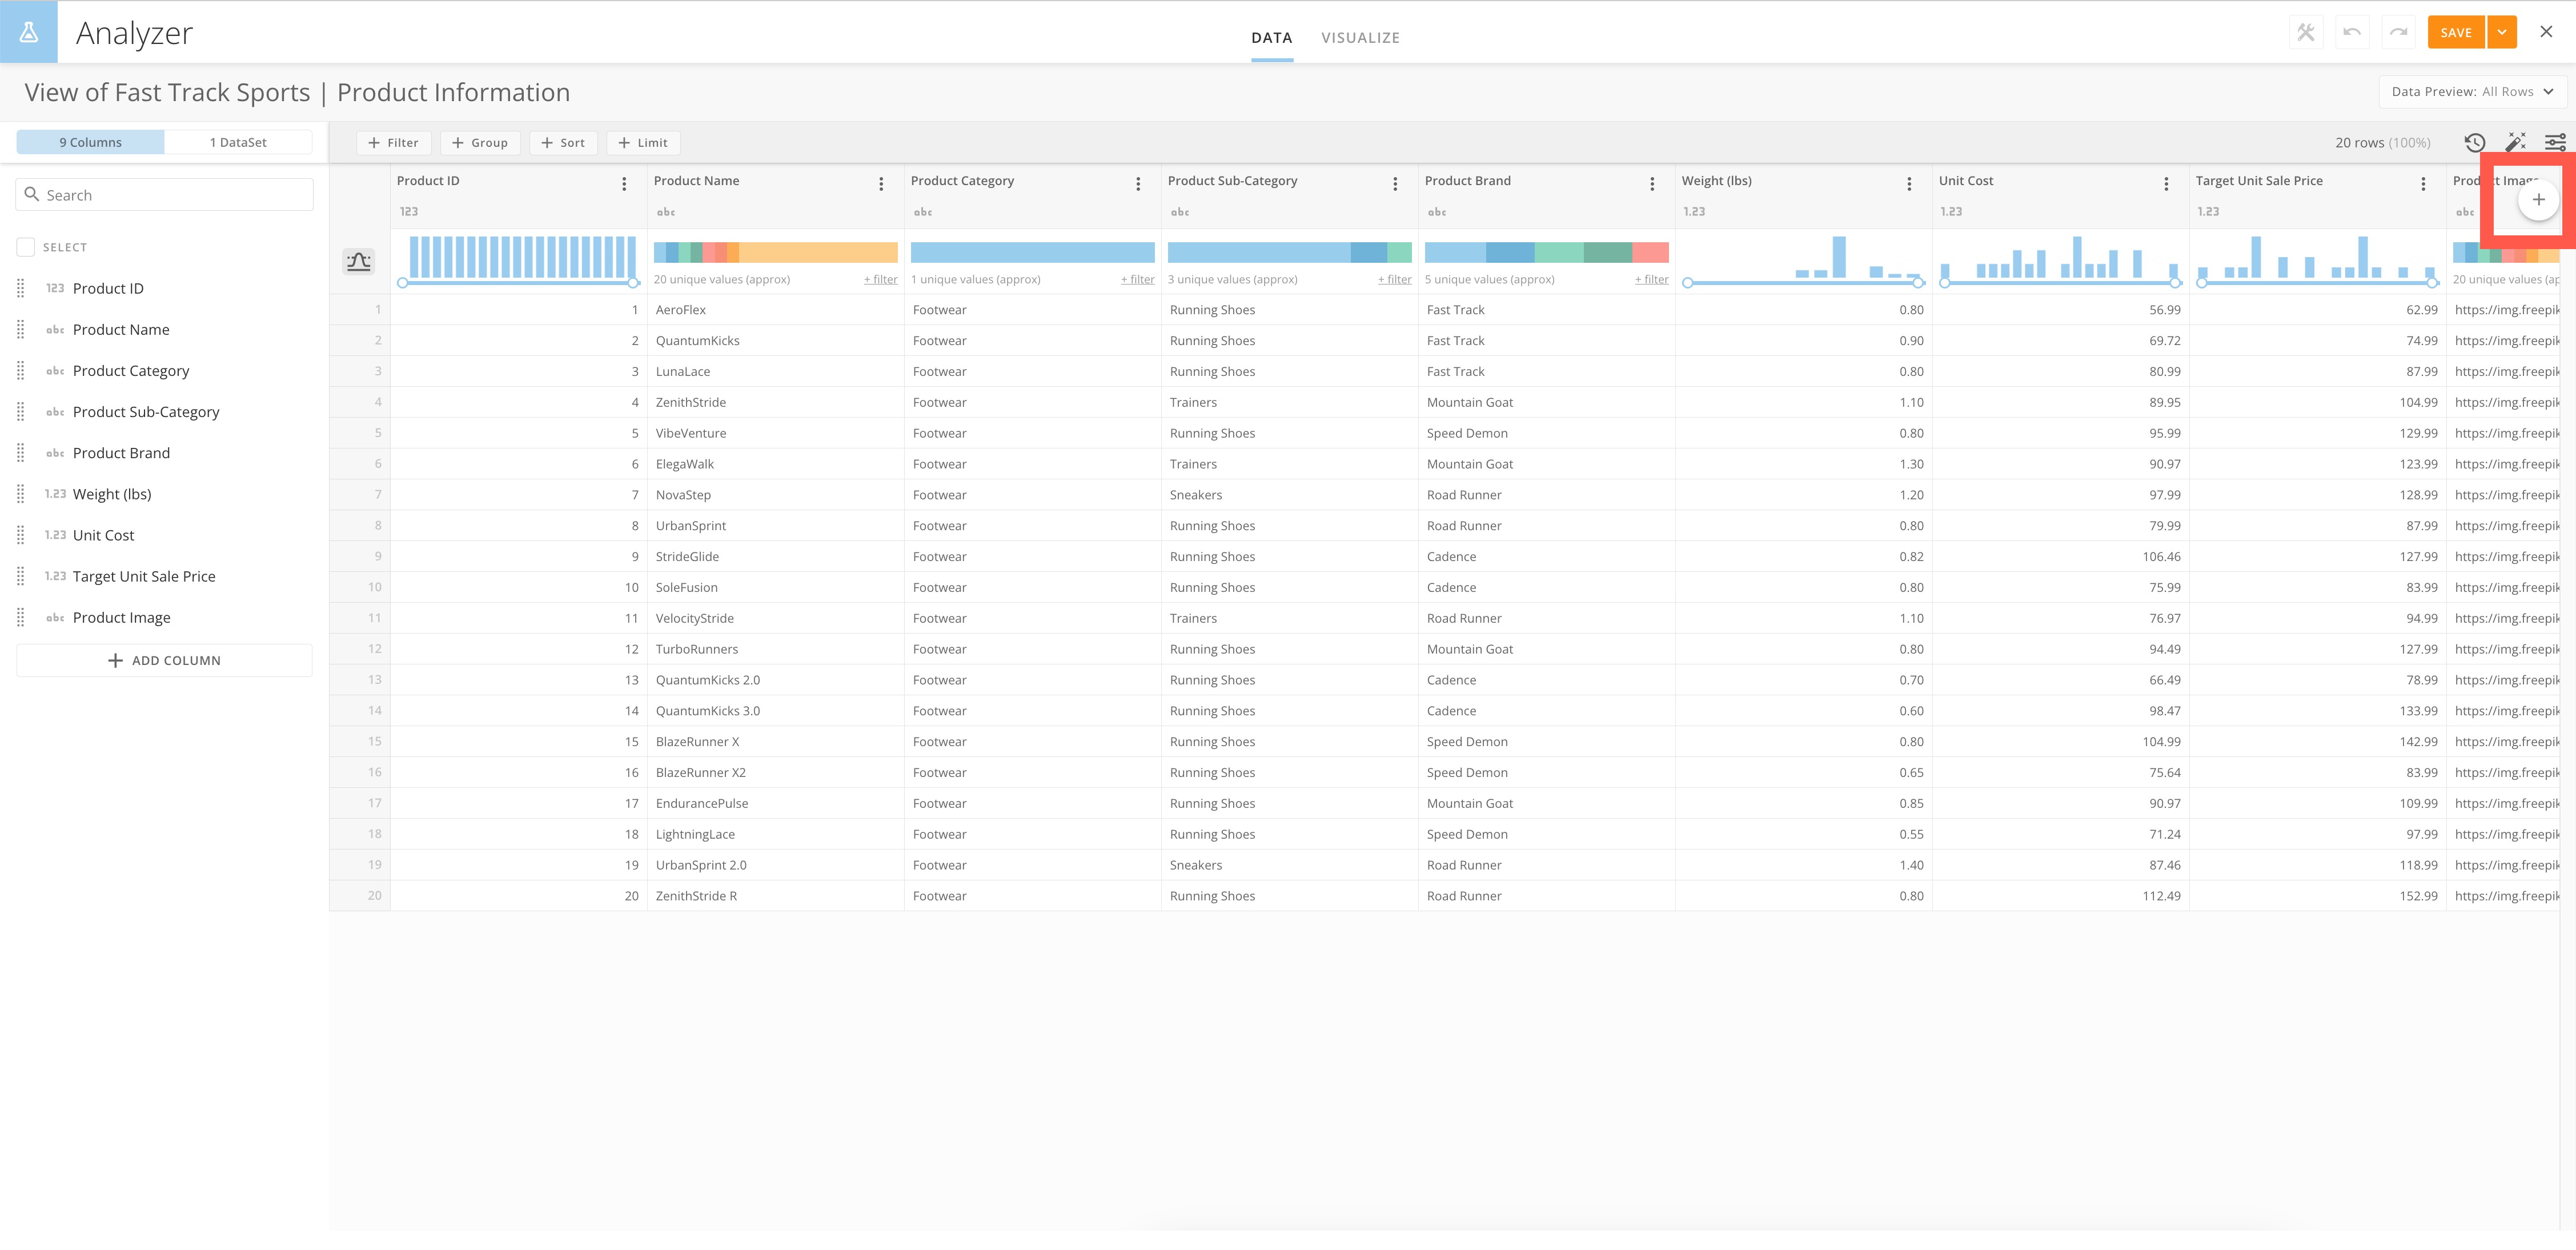The width and height of the screenshot is (2576, 1250).
Task: Click the Unit Cost range slider handle
Action: tap(1944, 283)
